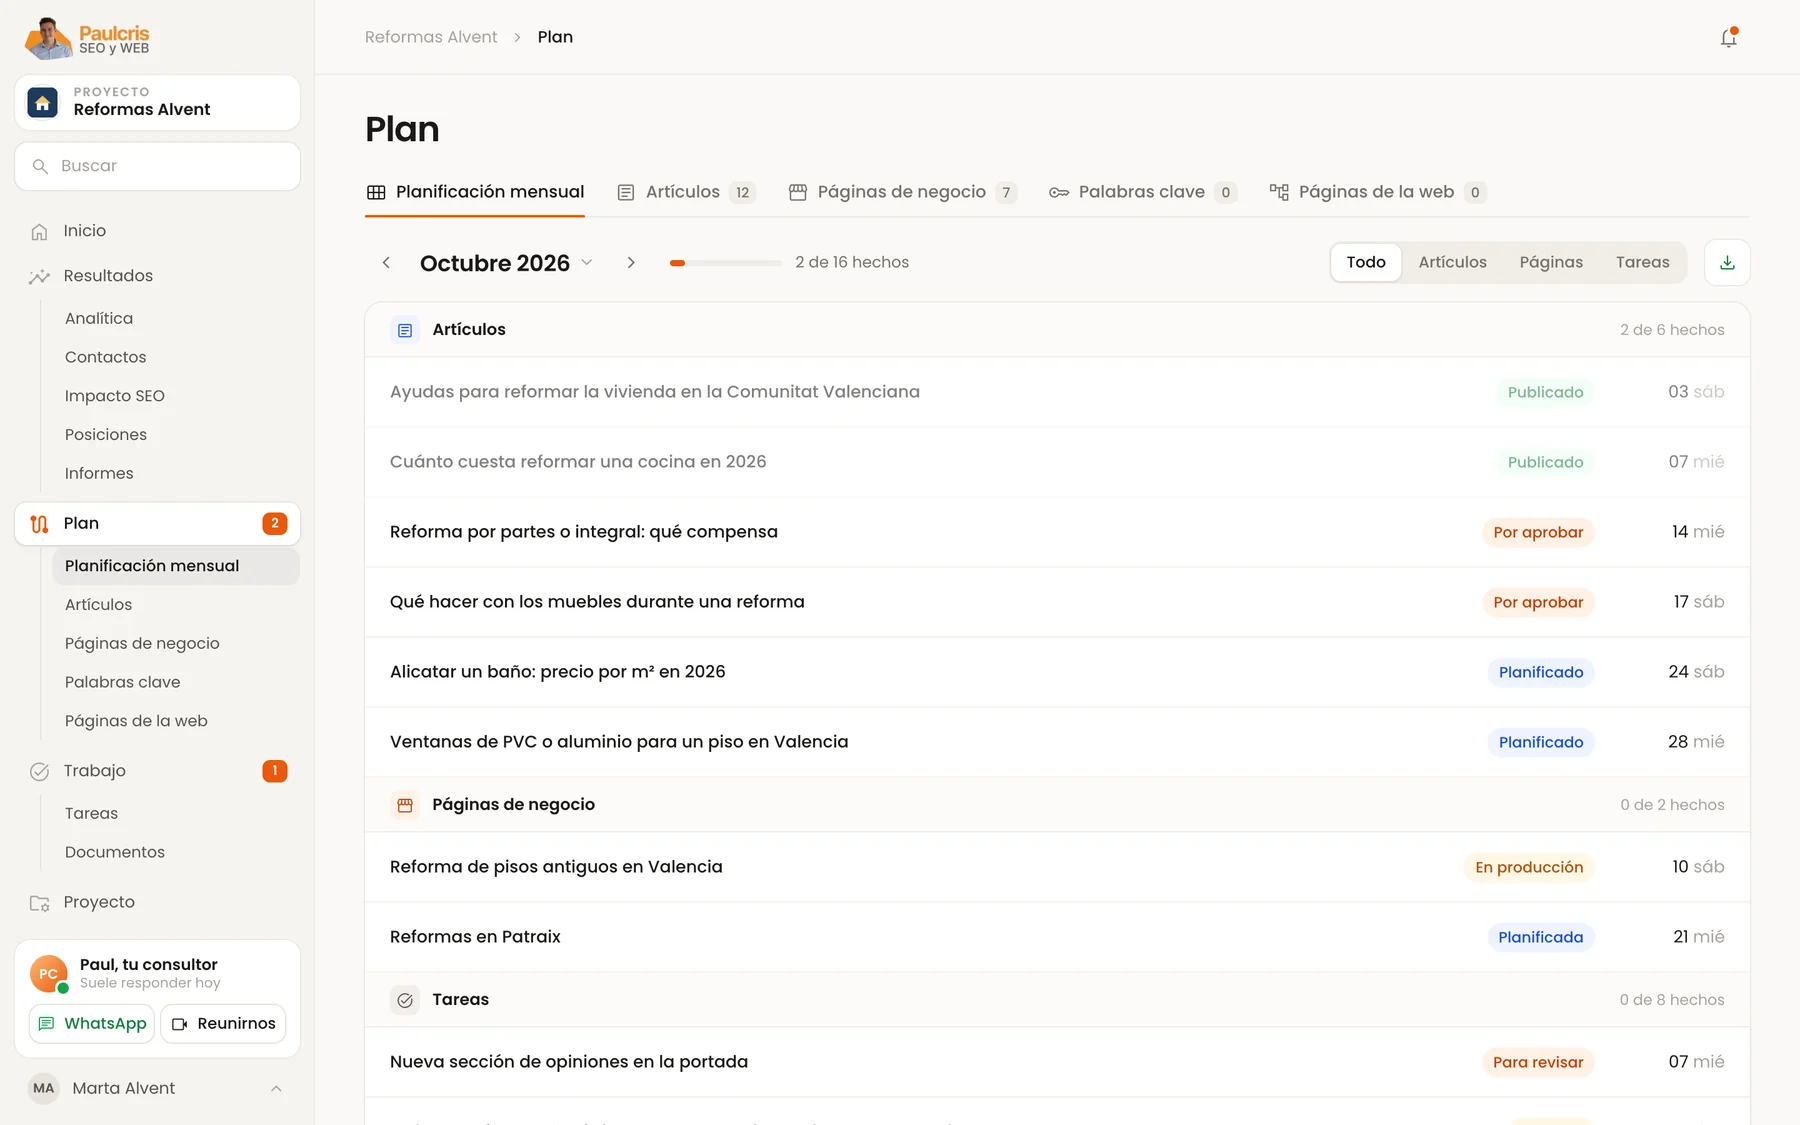The height and width of the screenshot is (1125, 1800).
Task: Open Reformas en Patraix row
Action: coord(1057,937)
